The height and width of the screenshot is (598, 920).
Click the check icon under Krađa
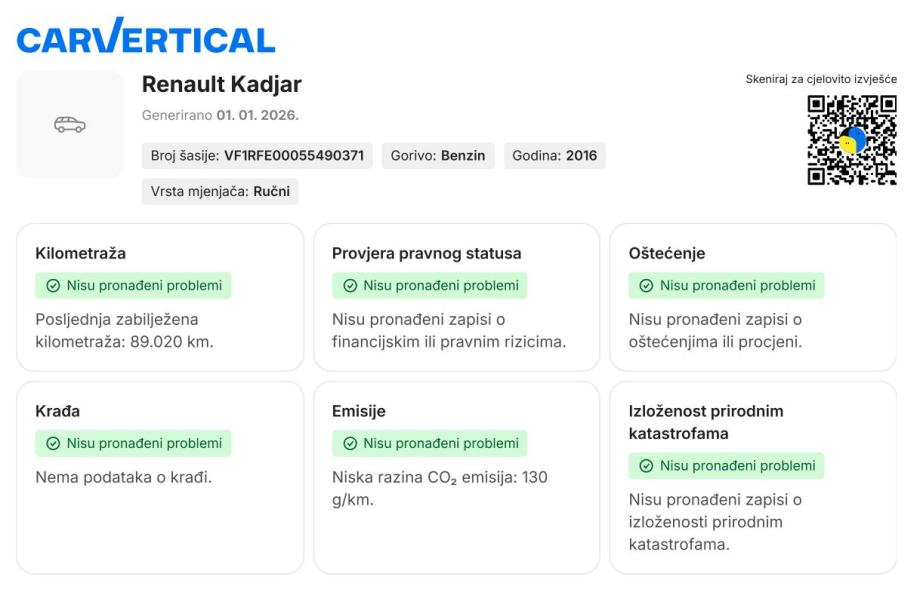click(x=52, y=444)
